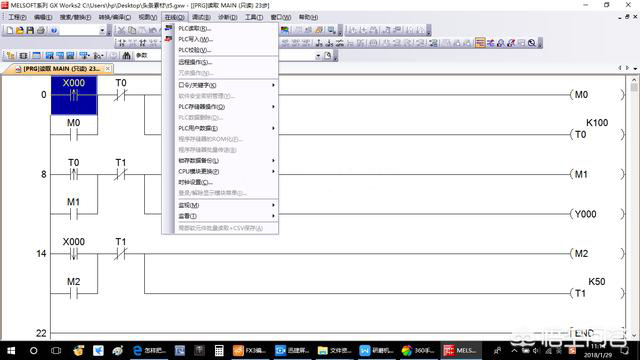Click the tab scroll-right arrow
This screenshot has width=640, height=360.
pos(627,68)
